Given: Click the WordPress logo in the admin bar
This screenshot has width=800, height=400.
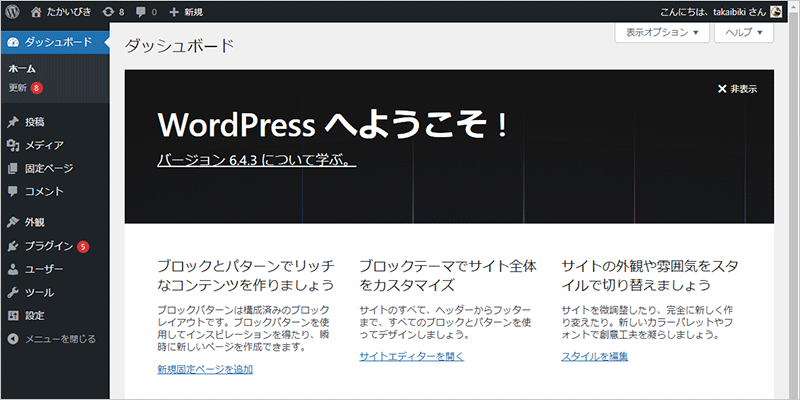Looking at the screenshot, I should pos(13,12).
